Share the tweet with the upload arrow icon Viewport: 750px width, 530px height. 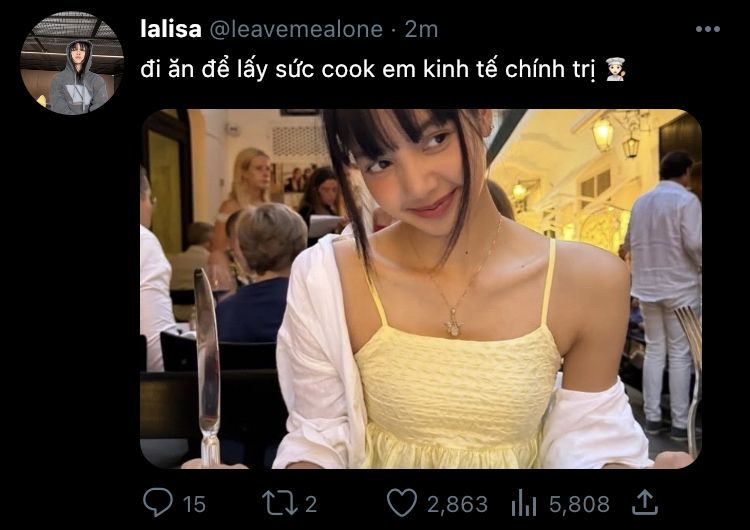click(645, 502)
